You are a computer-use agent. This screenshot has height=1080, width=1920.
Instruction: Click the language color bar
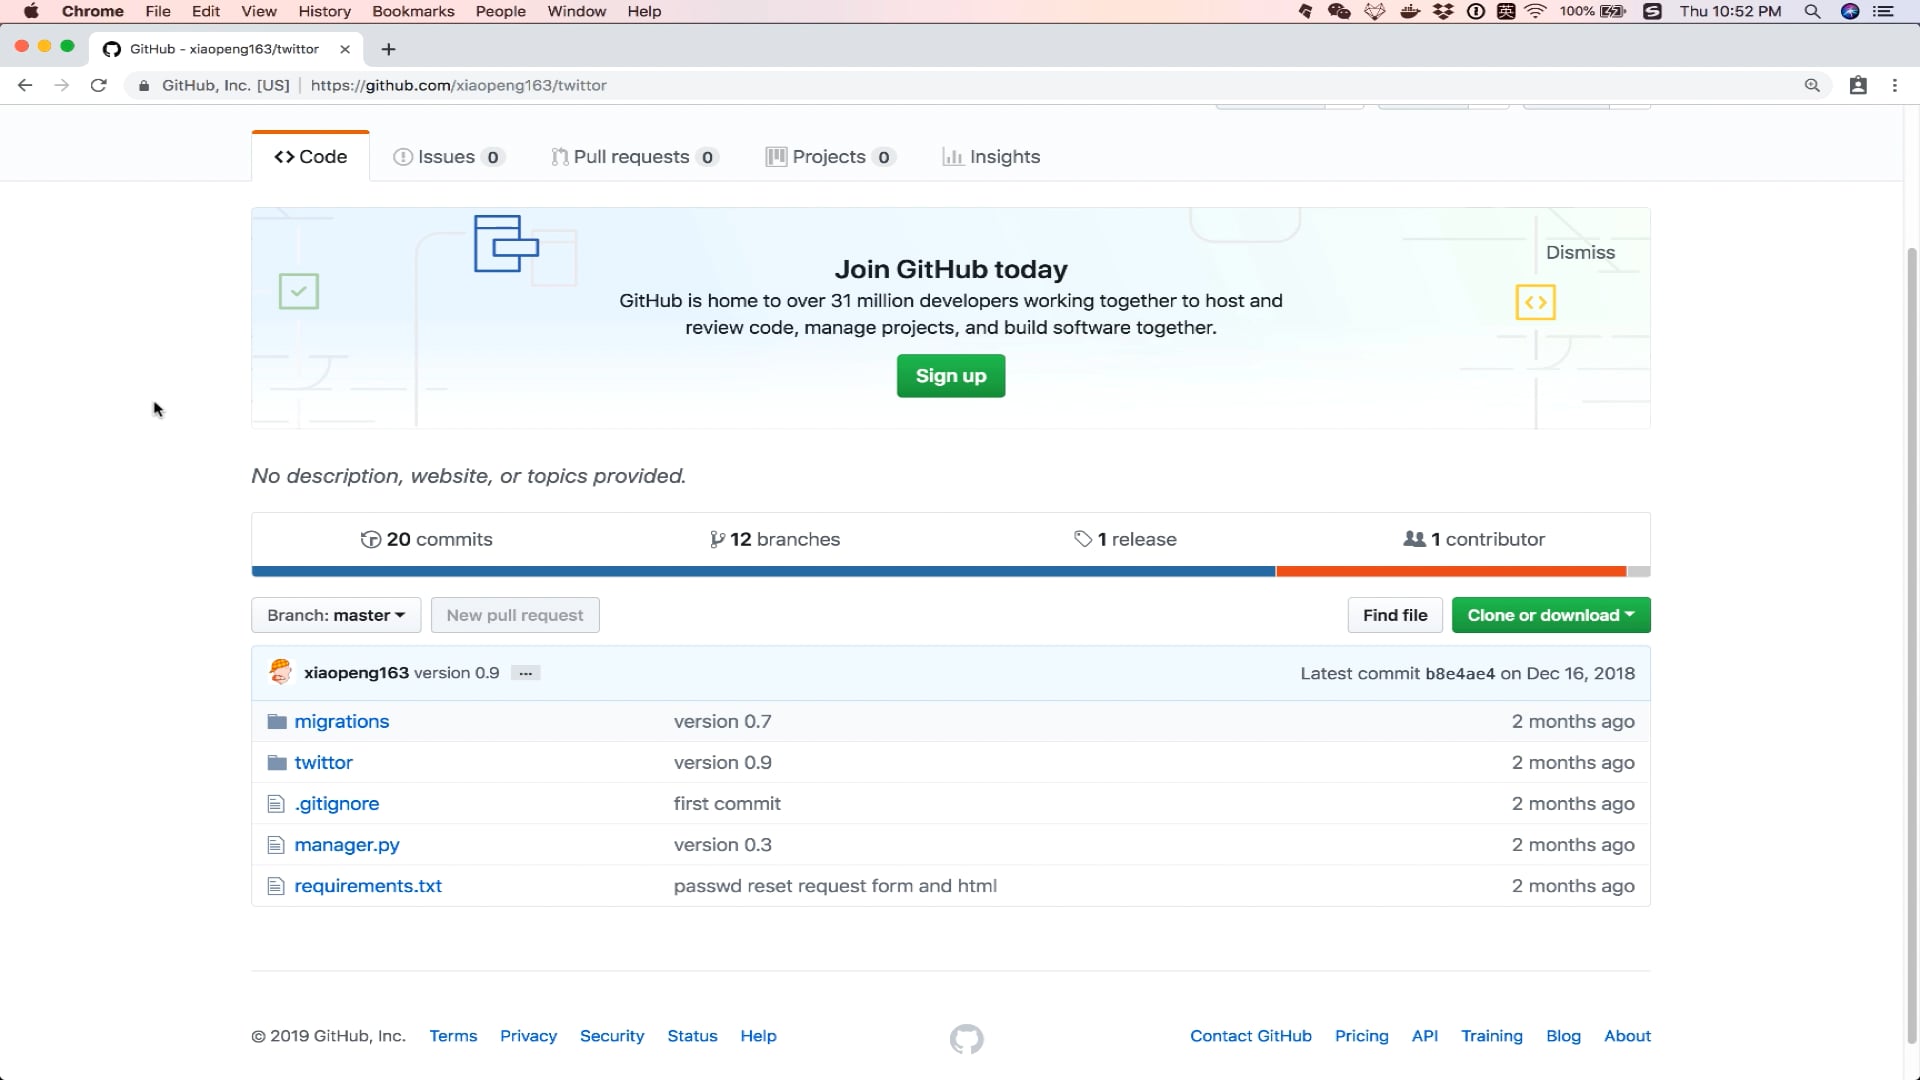click(x=950, y=571)
